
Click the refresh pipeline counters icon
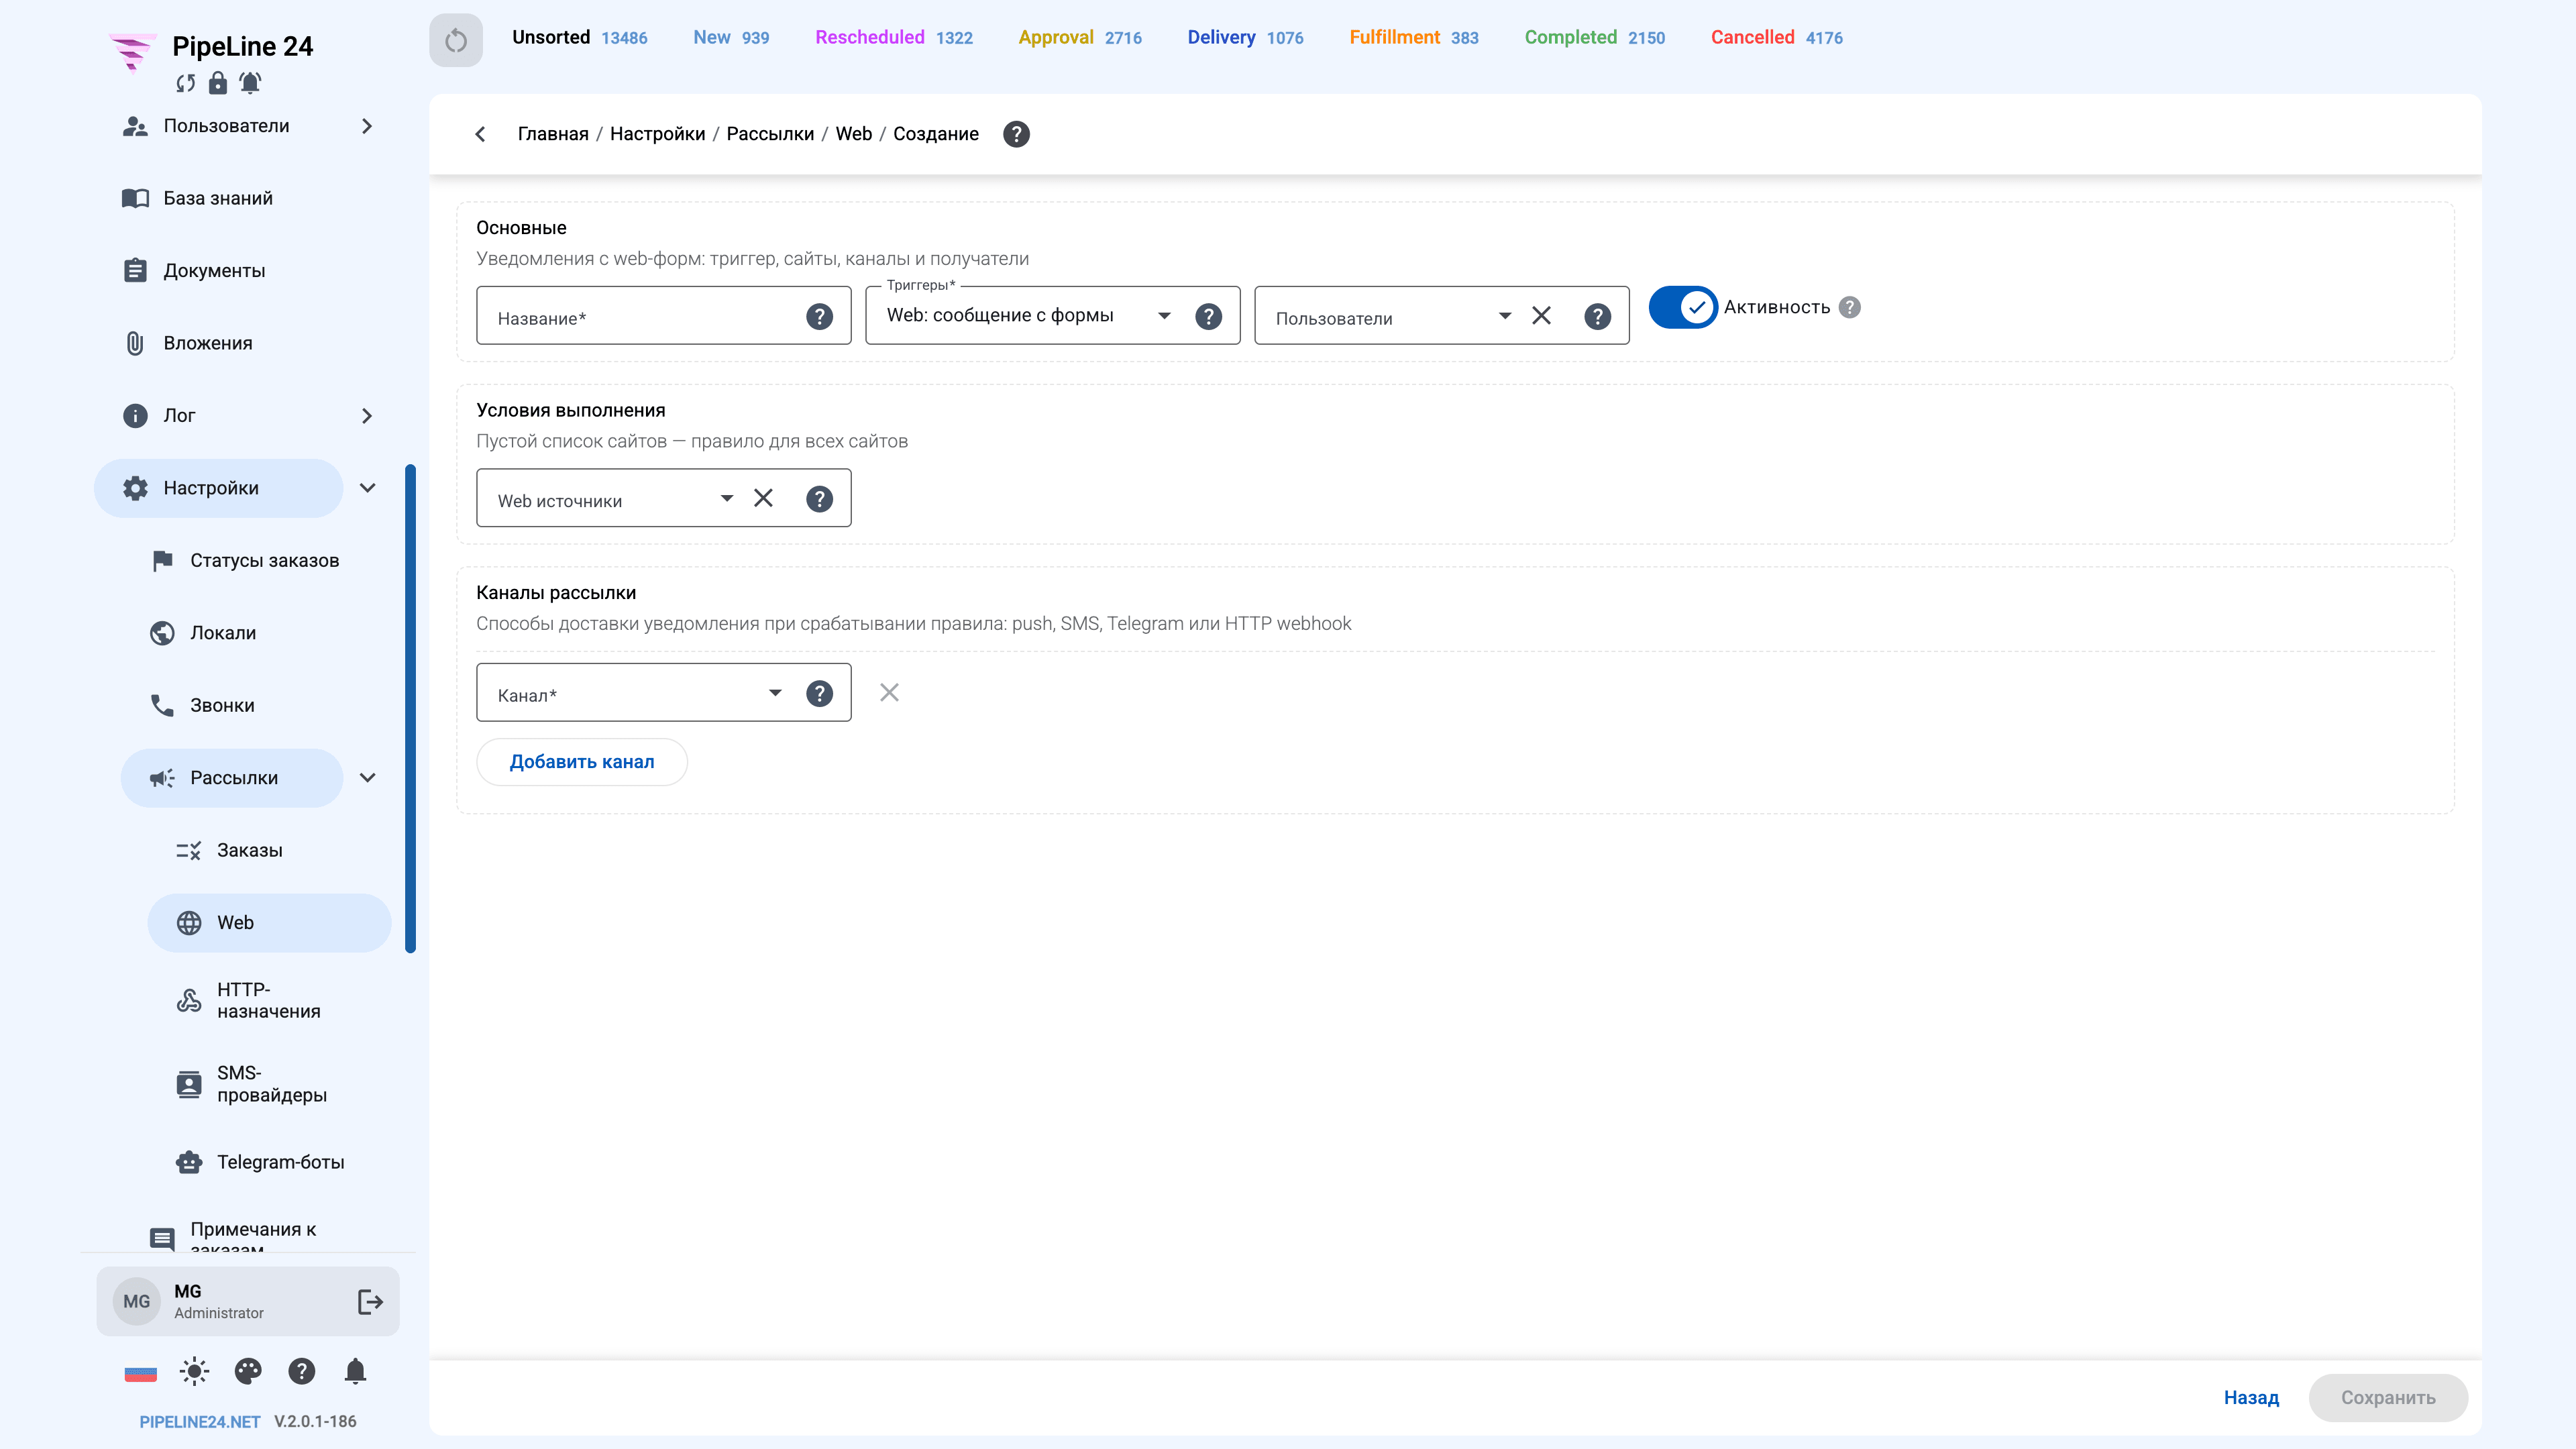point(456,40)
